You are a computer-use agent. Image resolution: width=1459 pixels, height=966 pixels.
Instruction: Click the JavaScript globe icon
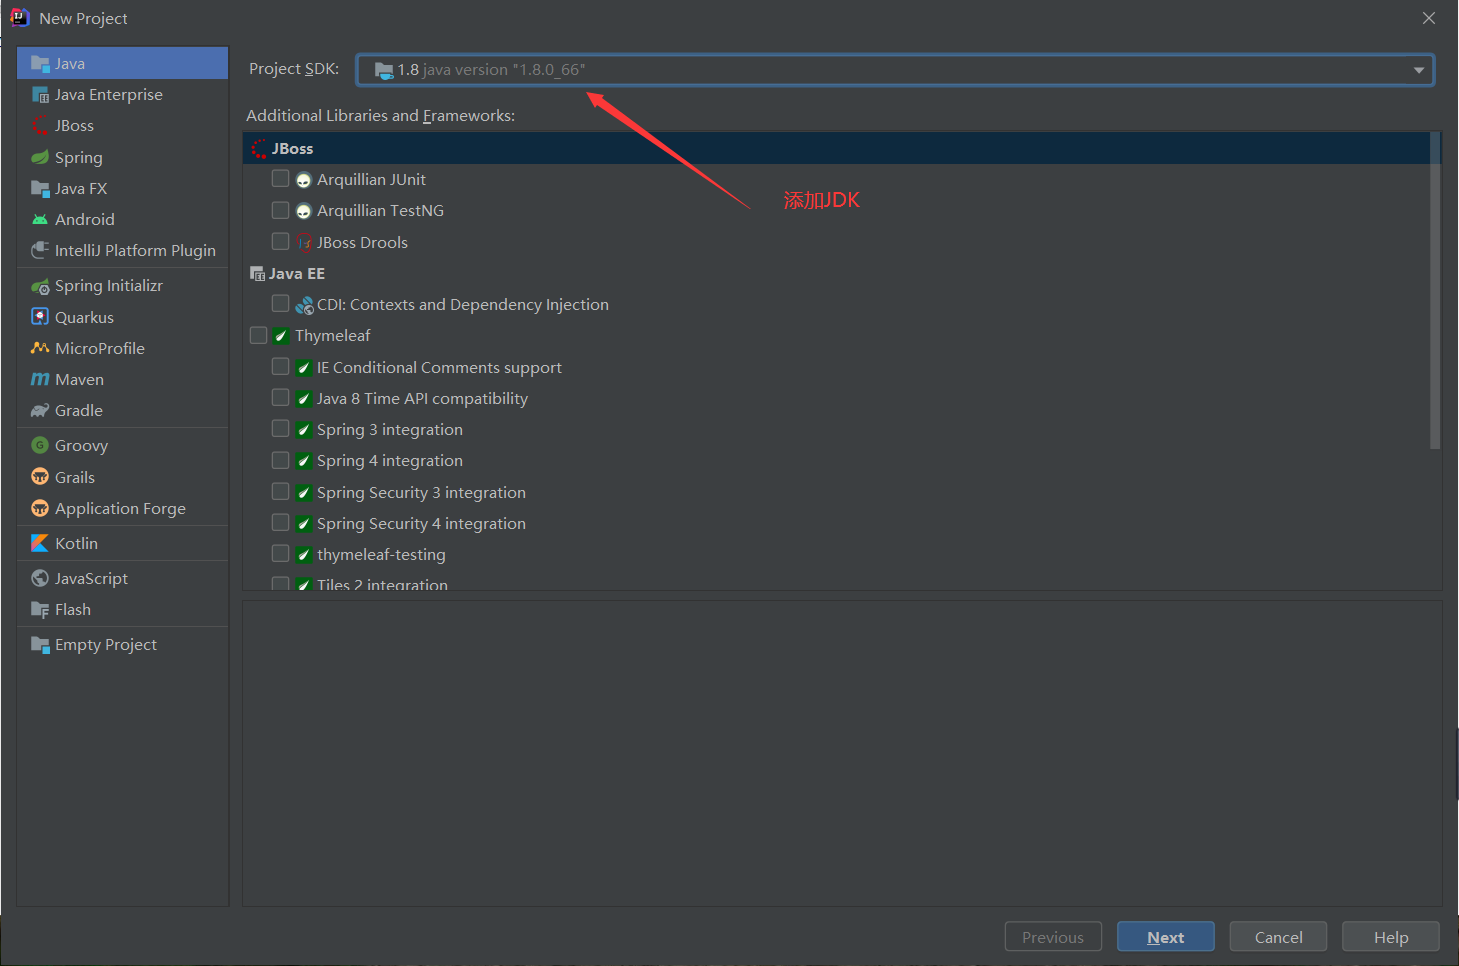click(x=40, y=579)
